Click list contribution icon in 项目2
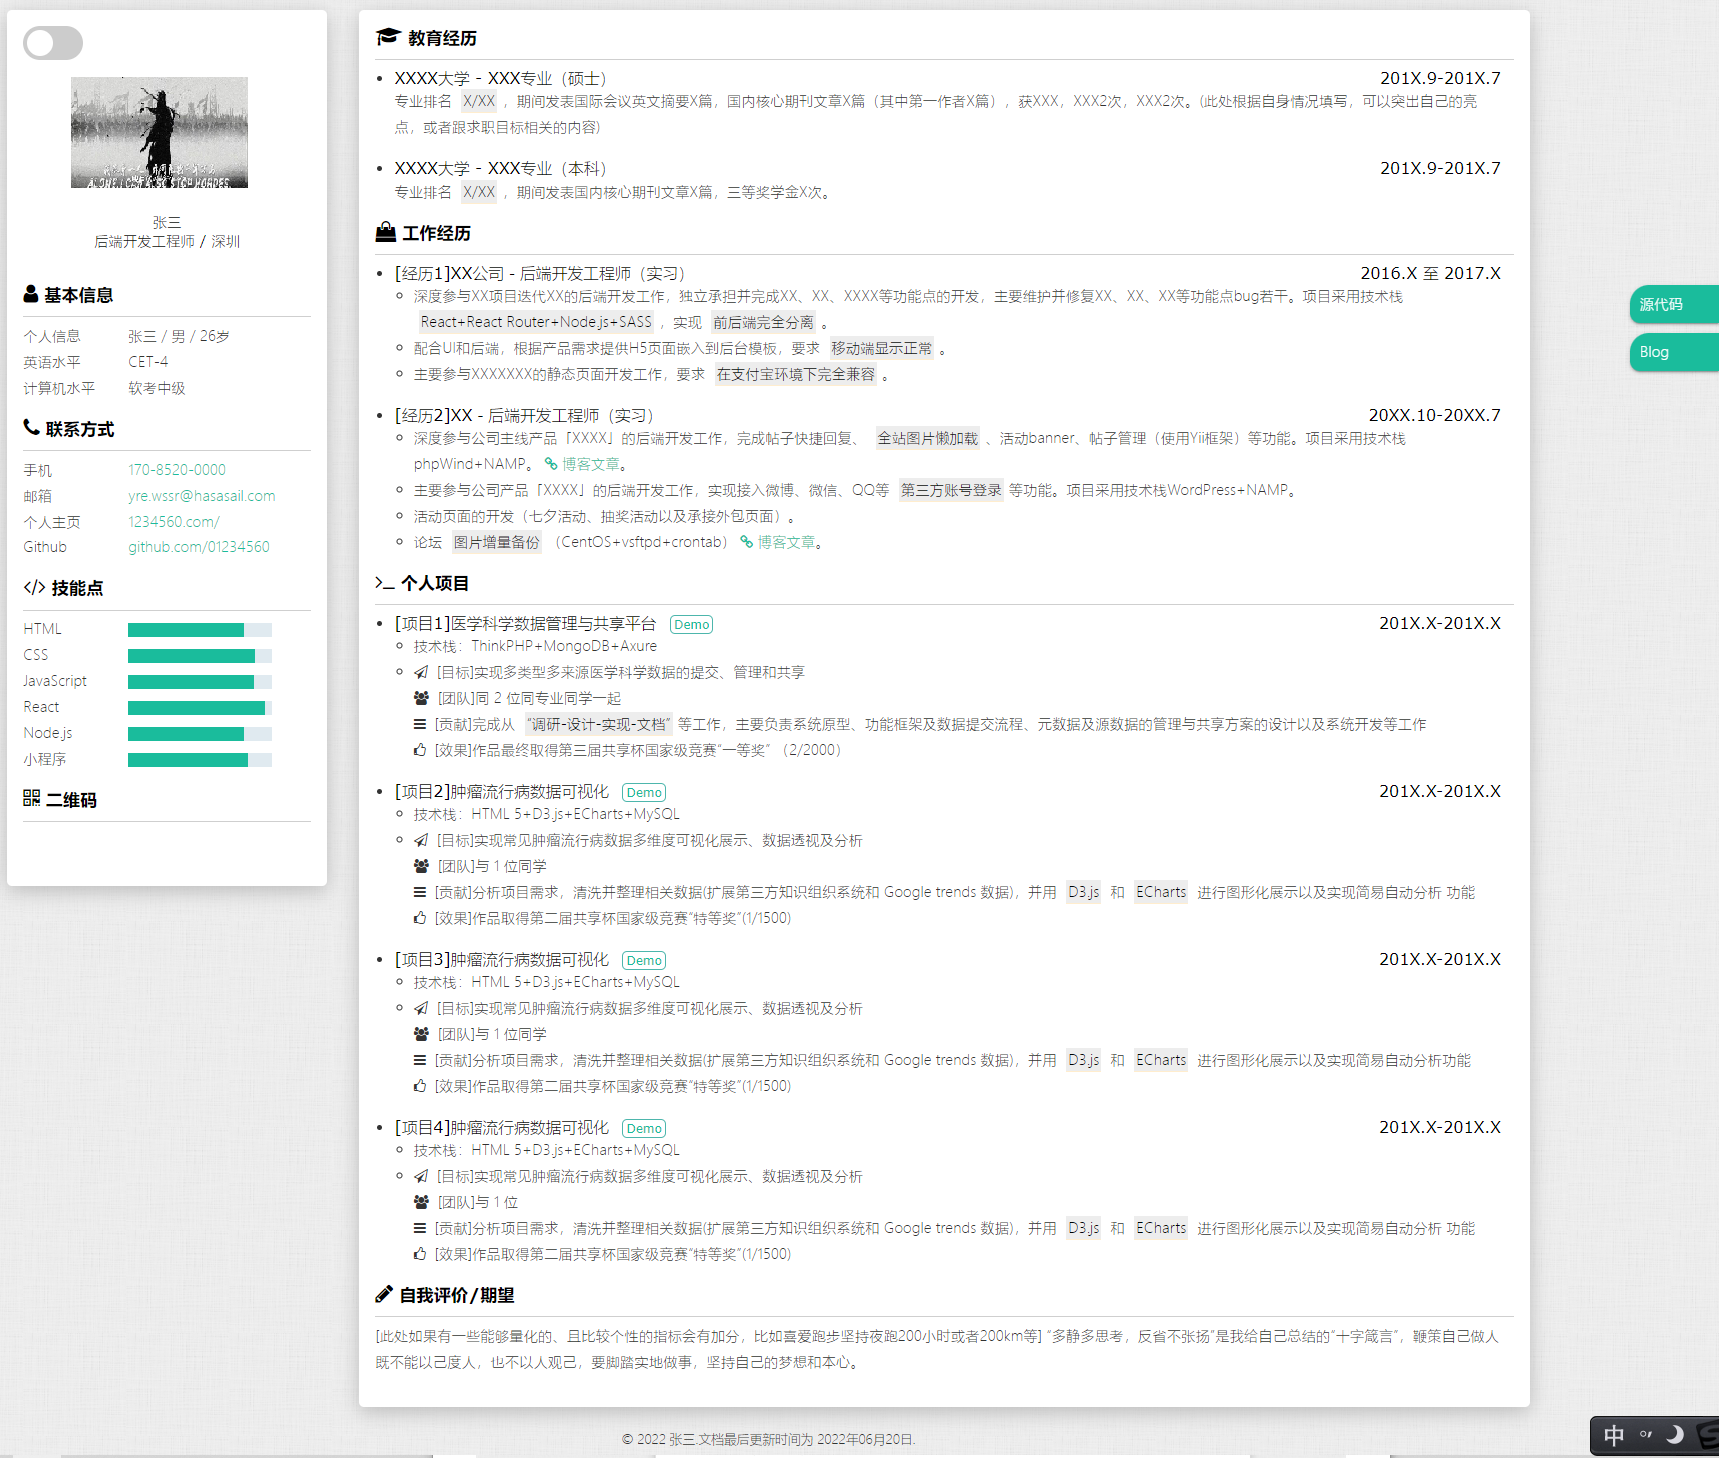The height and width of the screenshot is (1458, 1719). click(420, 892)
